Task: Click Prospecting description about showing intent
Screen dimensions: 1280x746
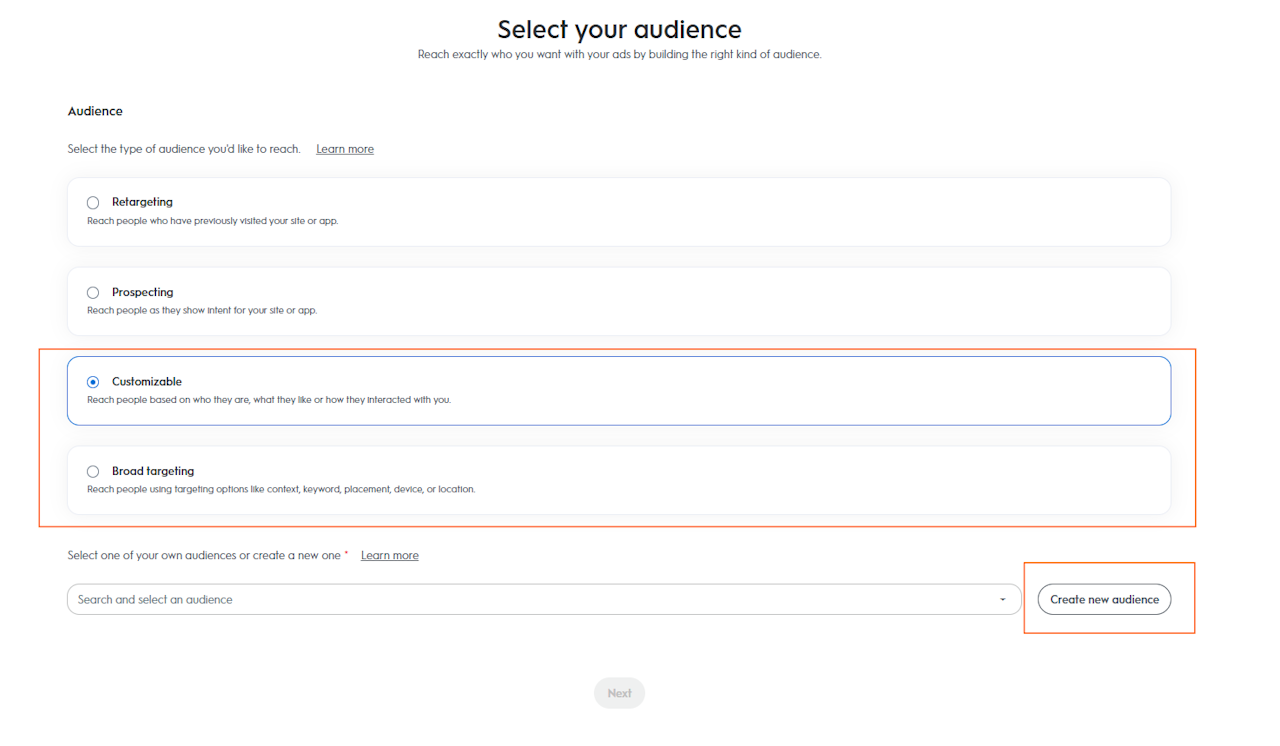Action: [201, 310]
